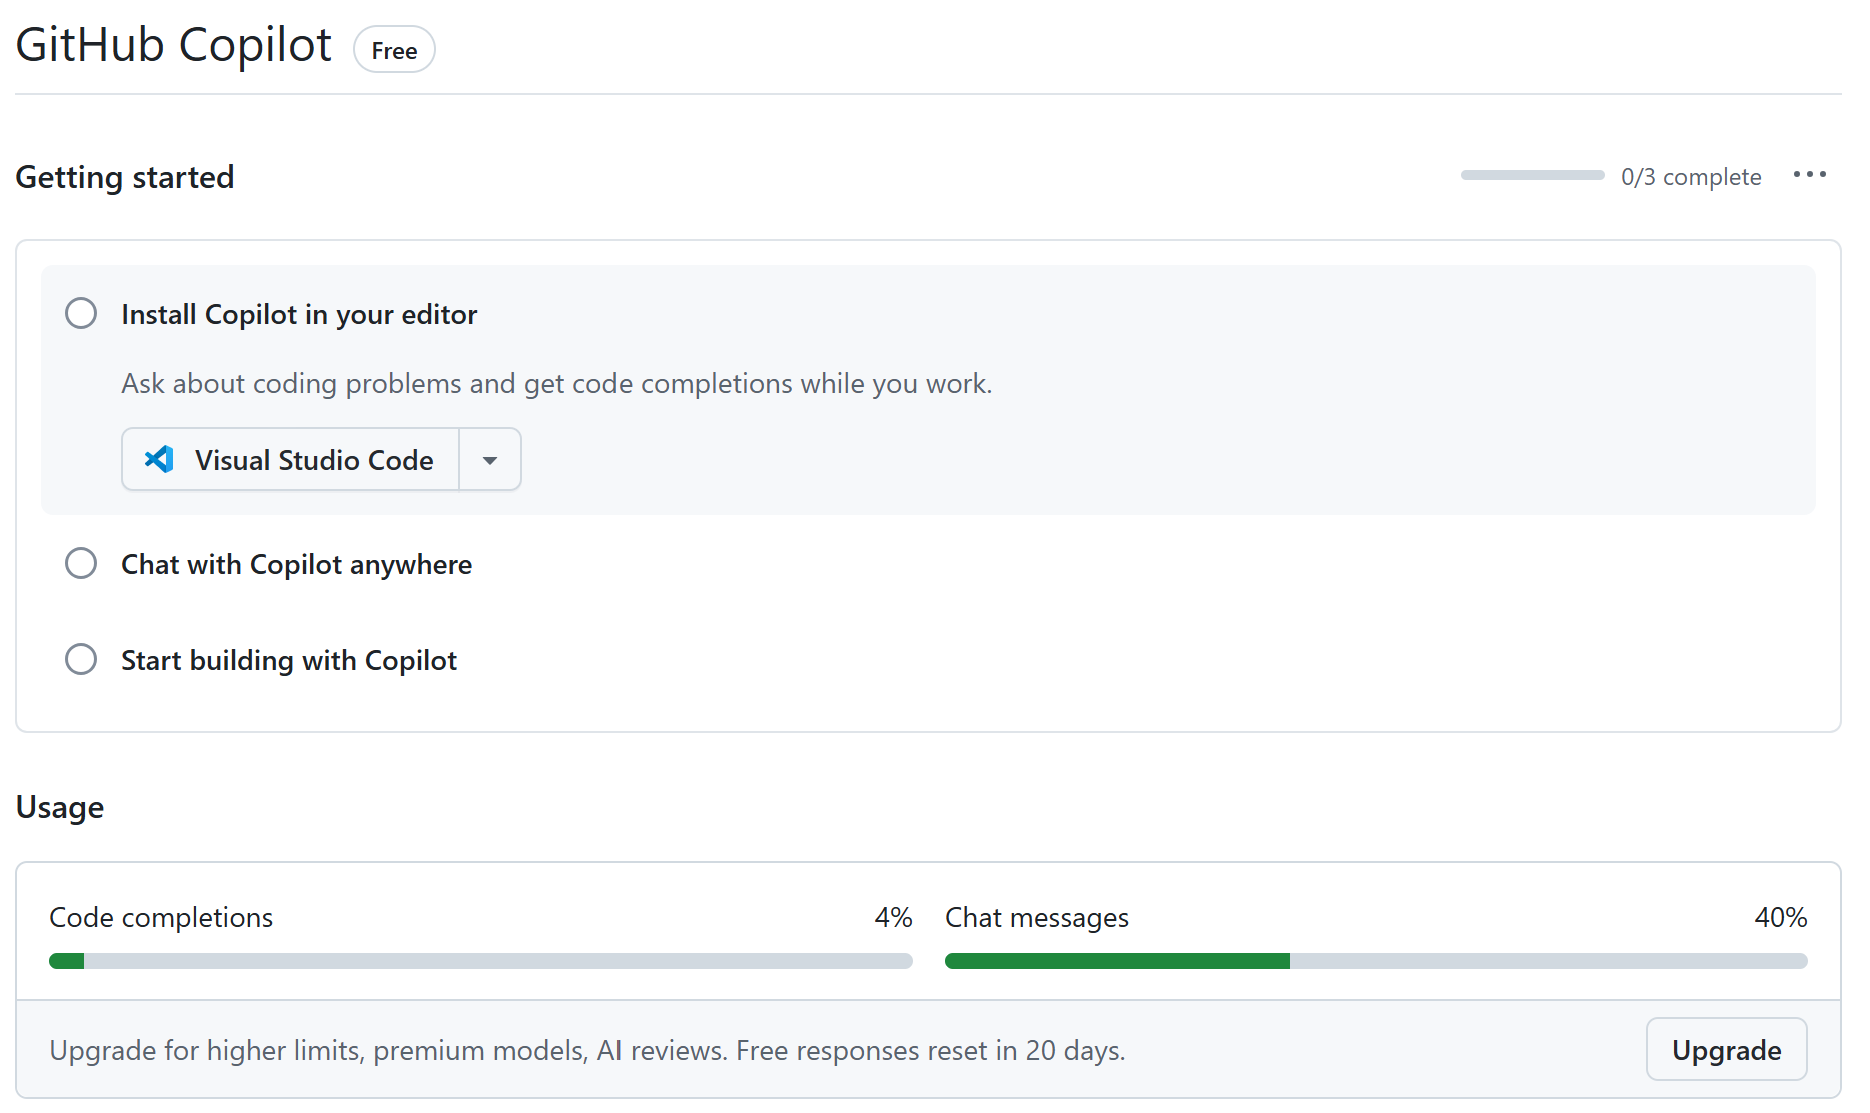
Task: Mark Install Copilot step circle
Action: 81,314
